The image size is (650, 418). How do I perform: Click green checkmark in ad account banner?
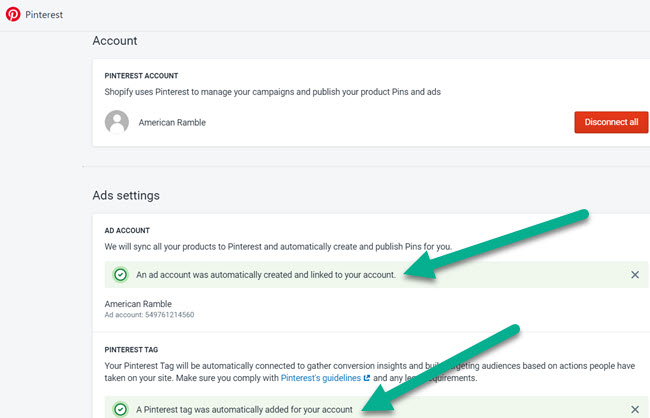(x=120, y=274)
